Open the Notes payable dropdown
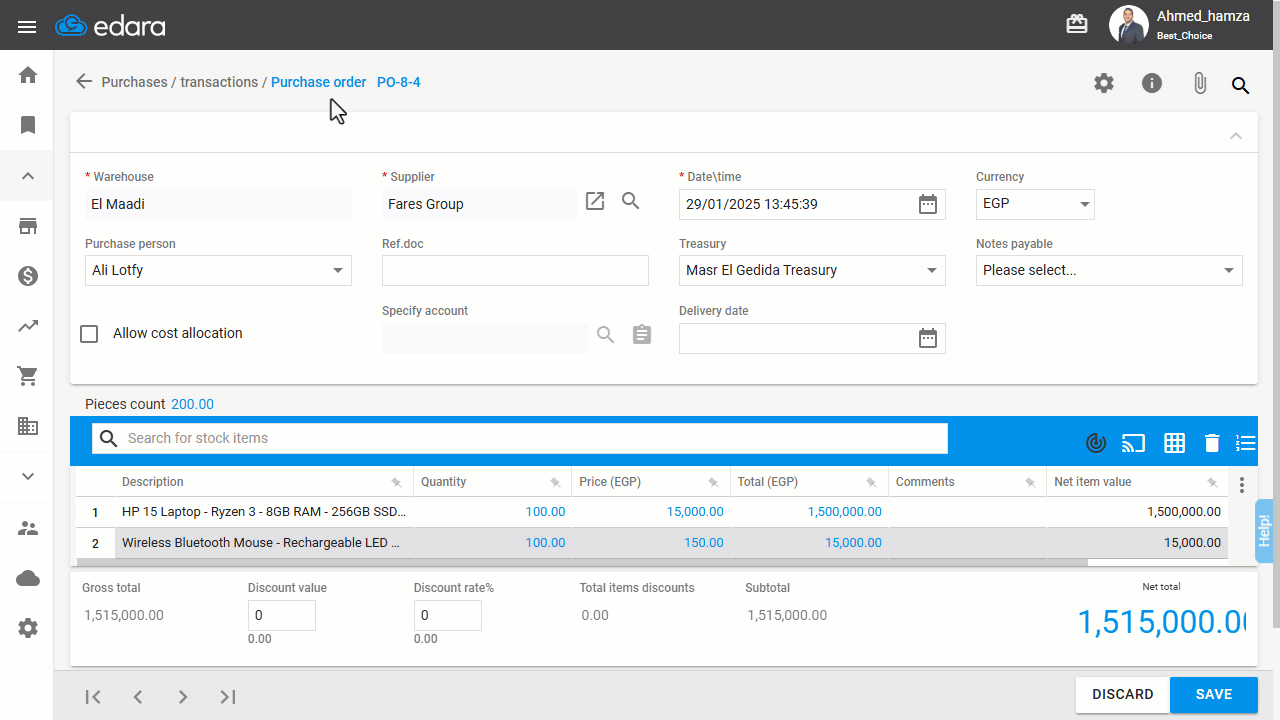 1109,270
